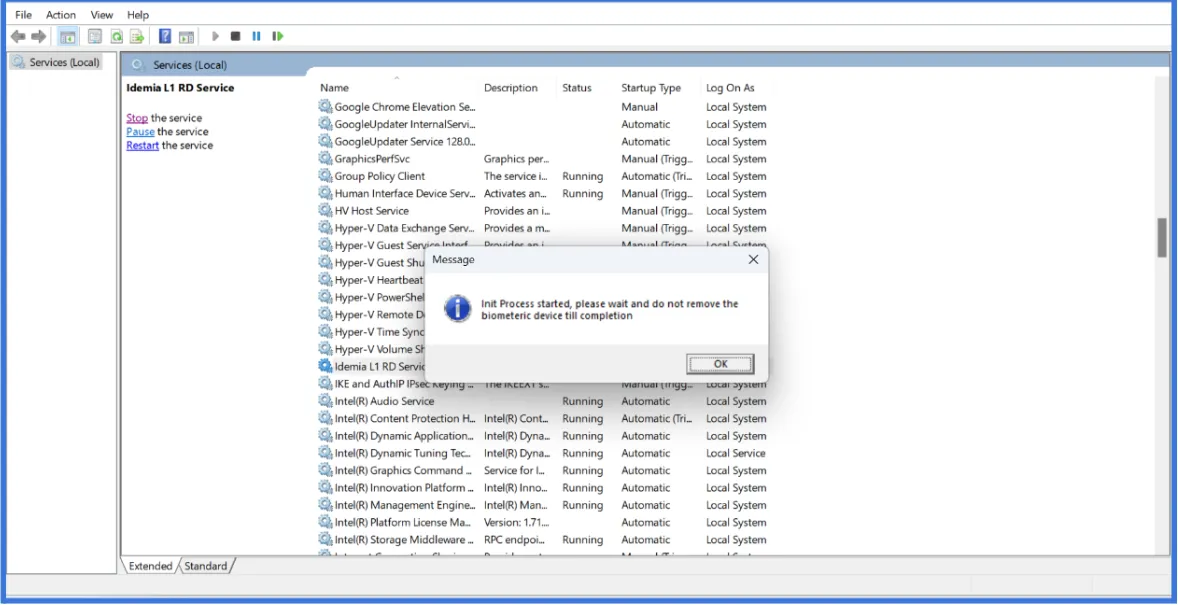Screen dimensions: 1178x605
Task: Click the Restart the service link
Action: [x=142, y=145]
